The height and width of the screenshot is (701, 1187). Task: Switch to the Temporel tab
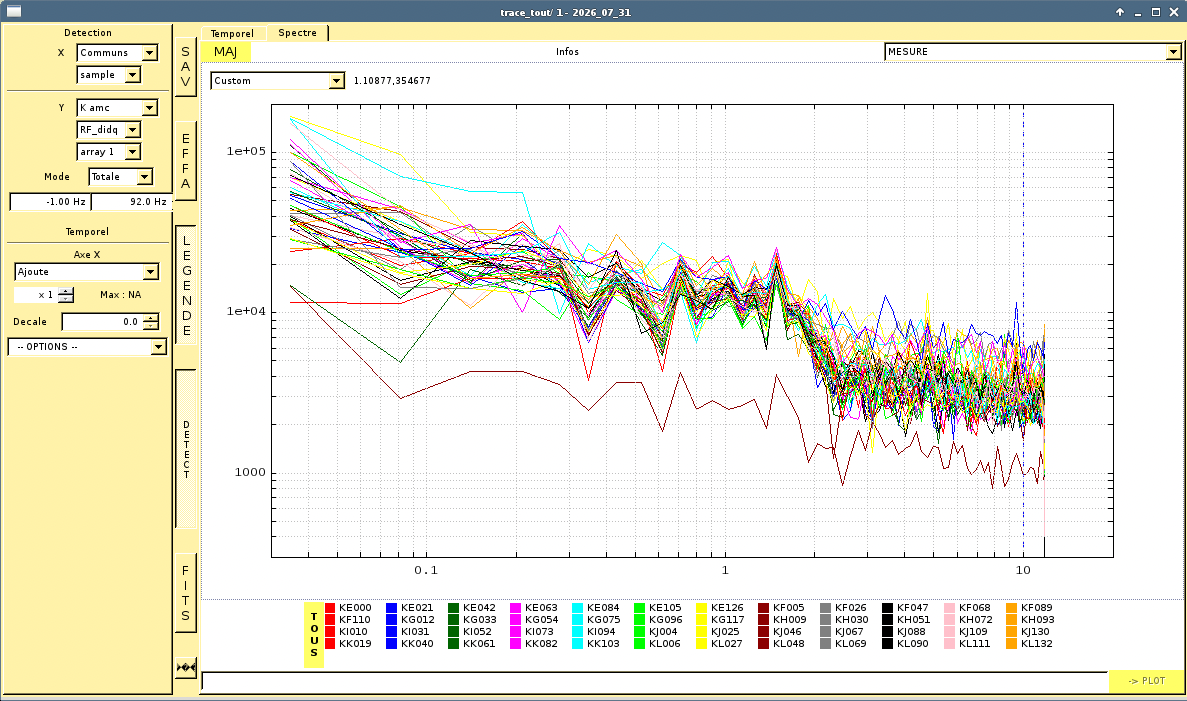point(232,33)
